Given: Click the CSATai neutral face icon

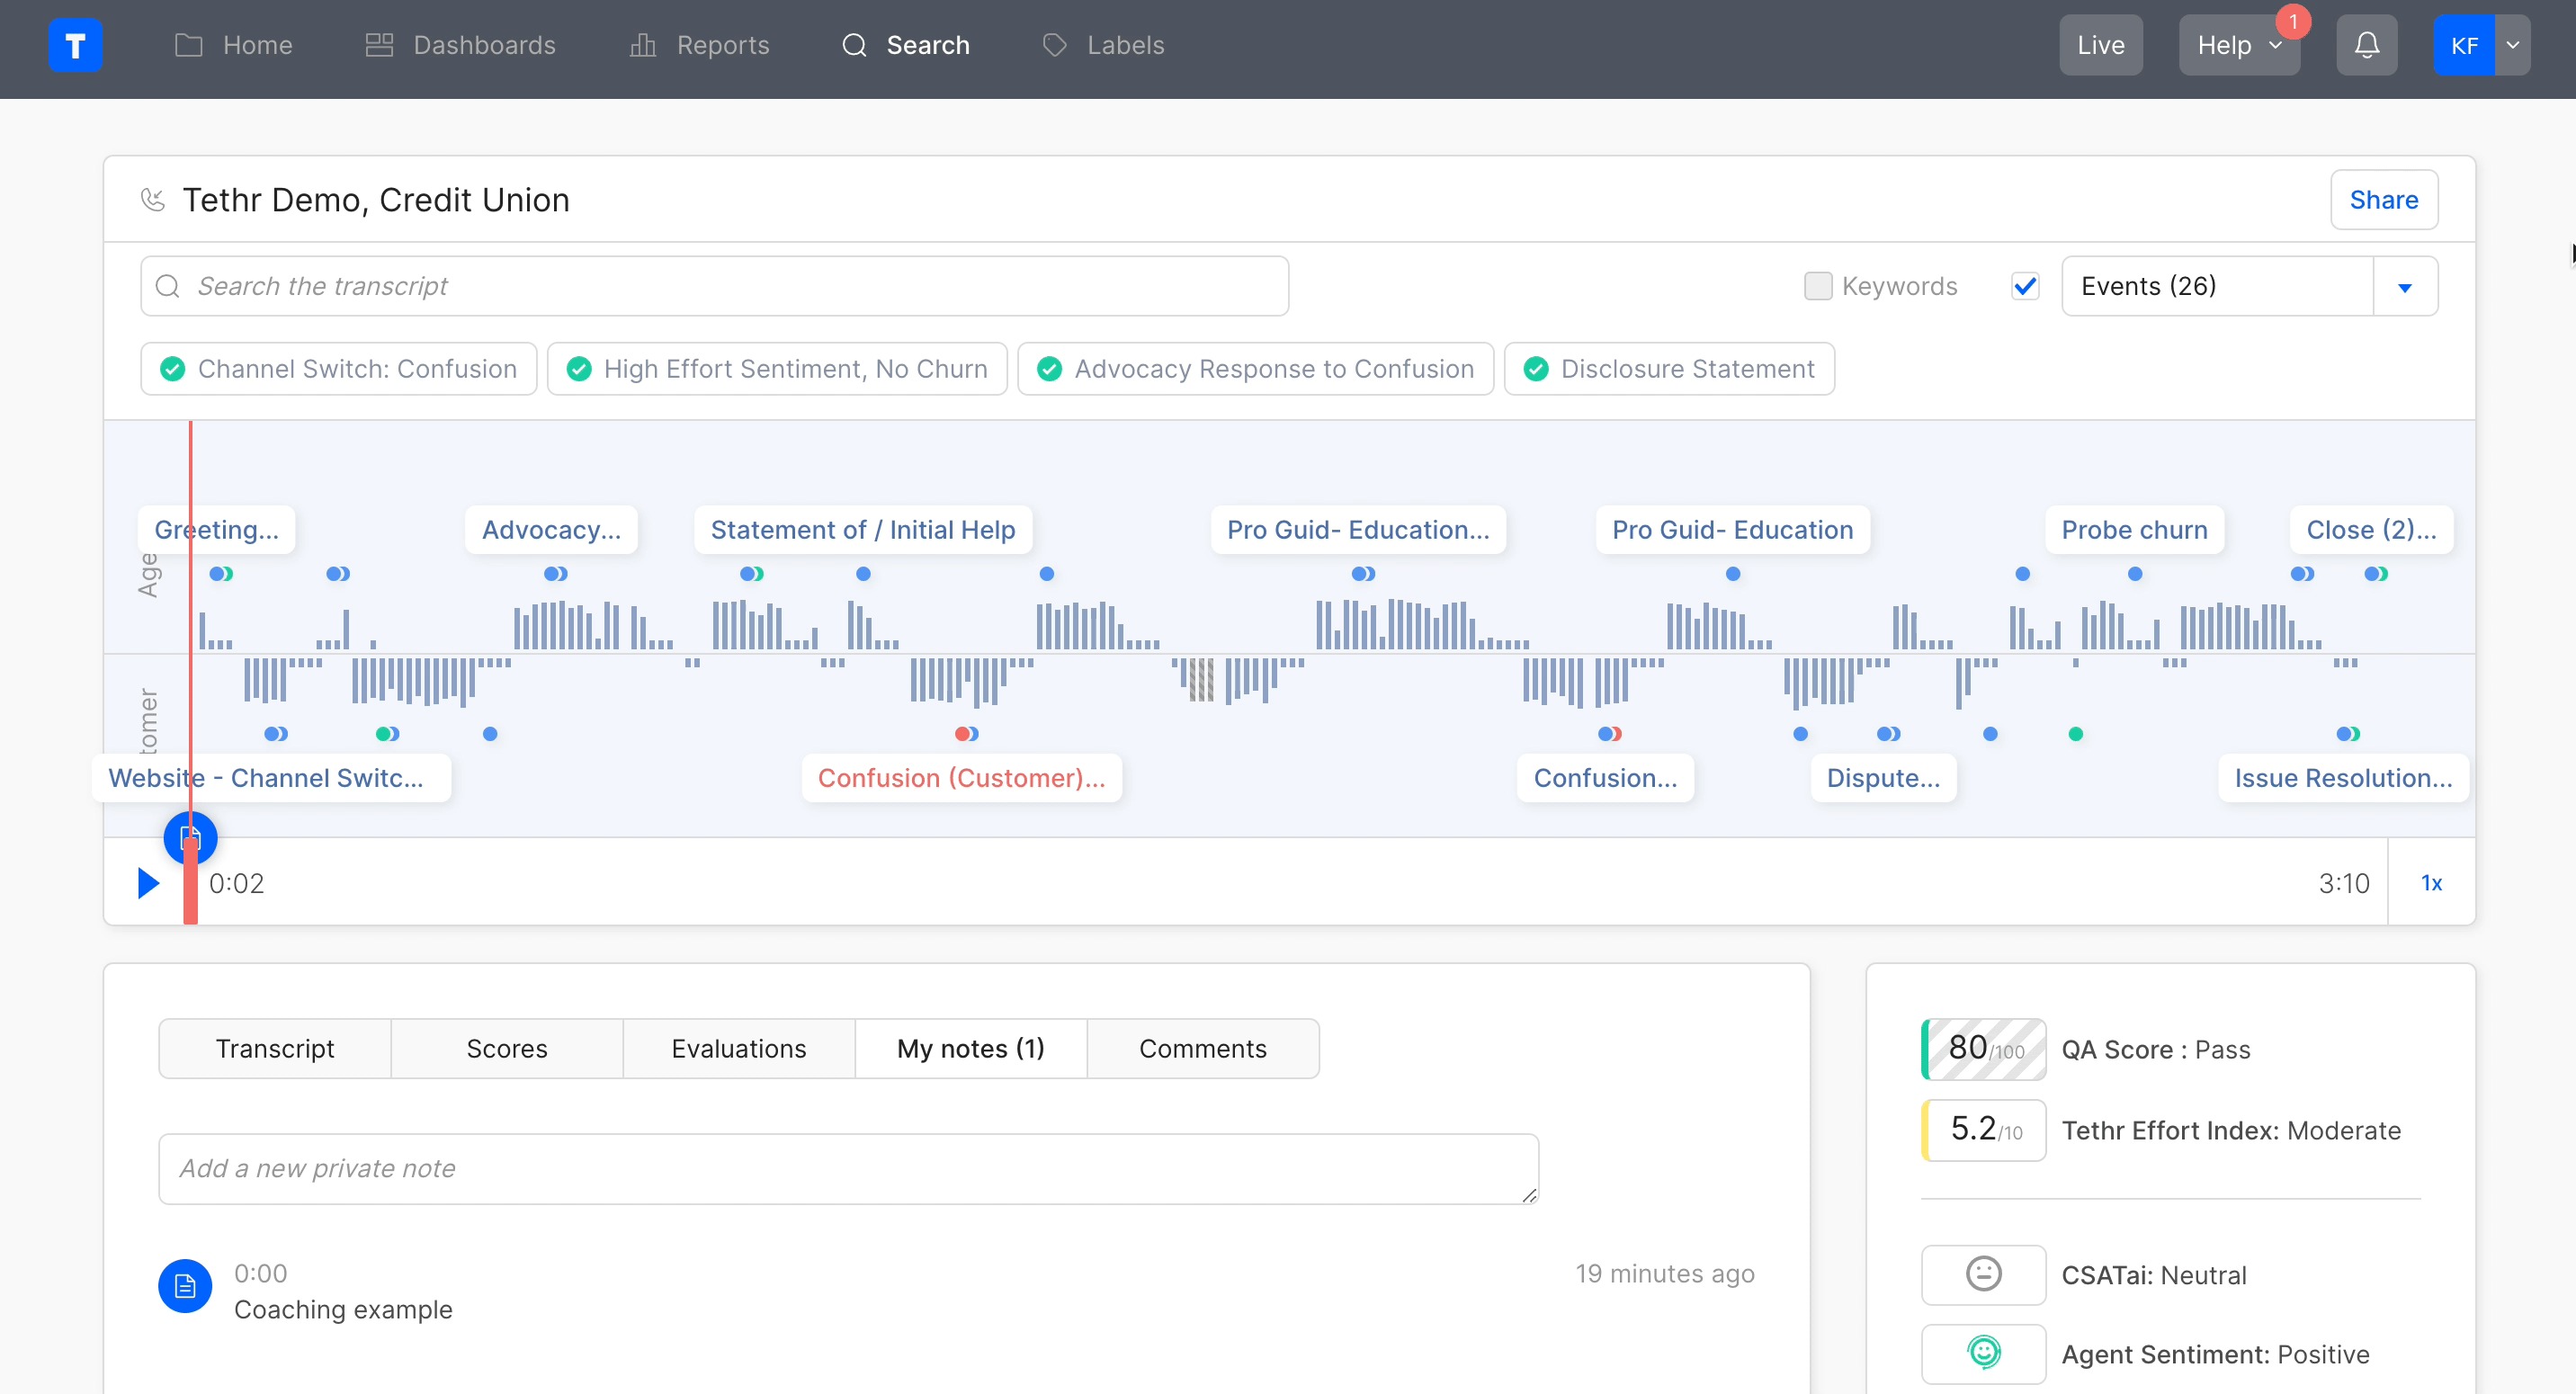Looking at the screenshot, I should point(1983,1274).
